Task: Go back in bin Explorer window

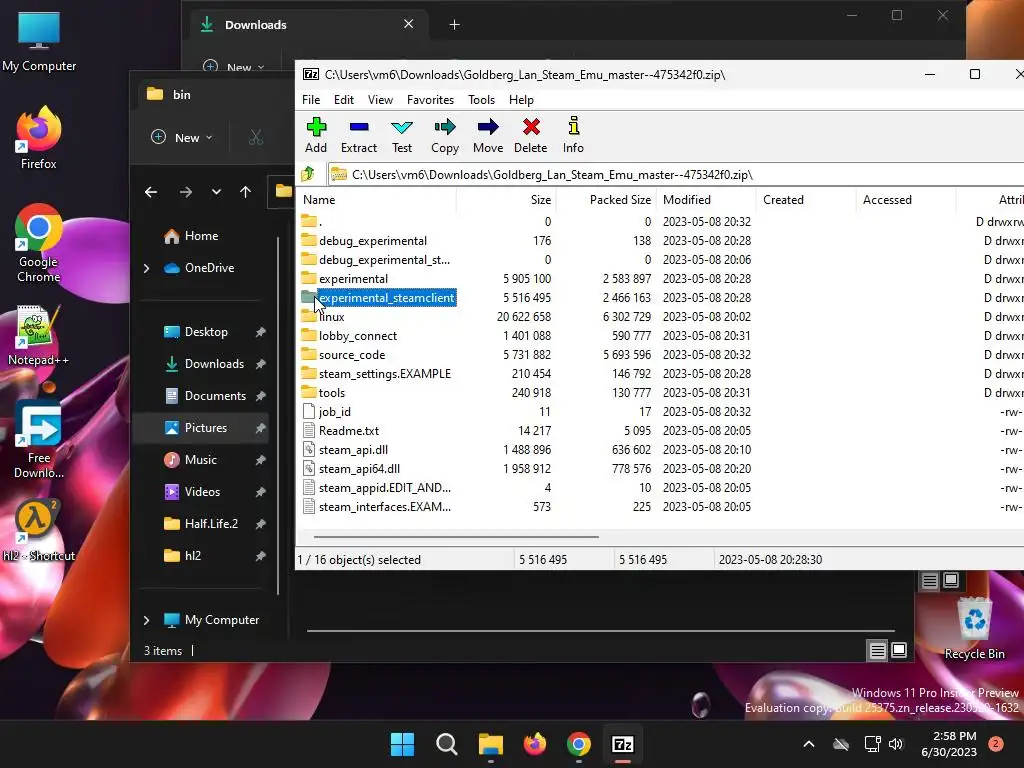Action: 151,192
